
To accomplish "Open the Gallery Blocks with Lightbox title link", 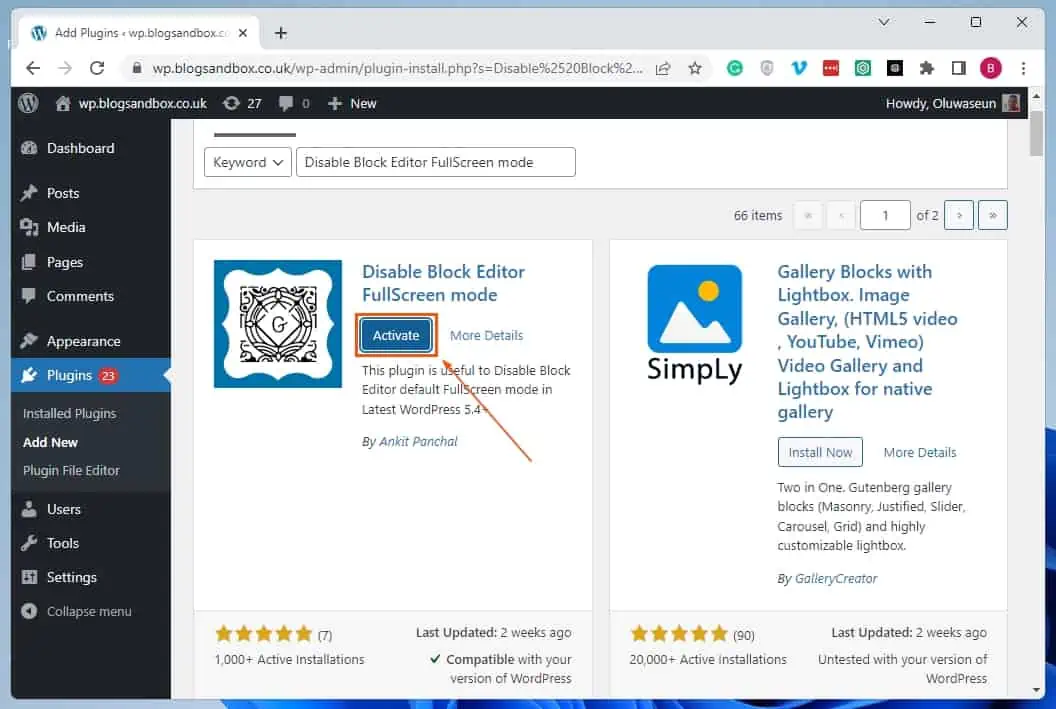I will click(867, 342).
